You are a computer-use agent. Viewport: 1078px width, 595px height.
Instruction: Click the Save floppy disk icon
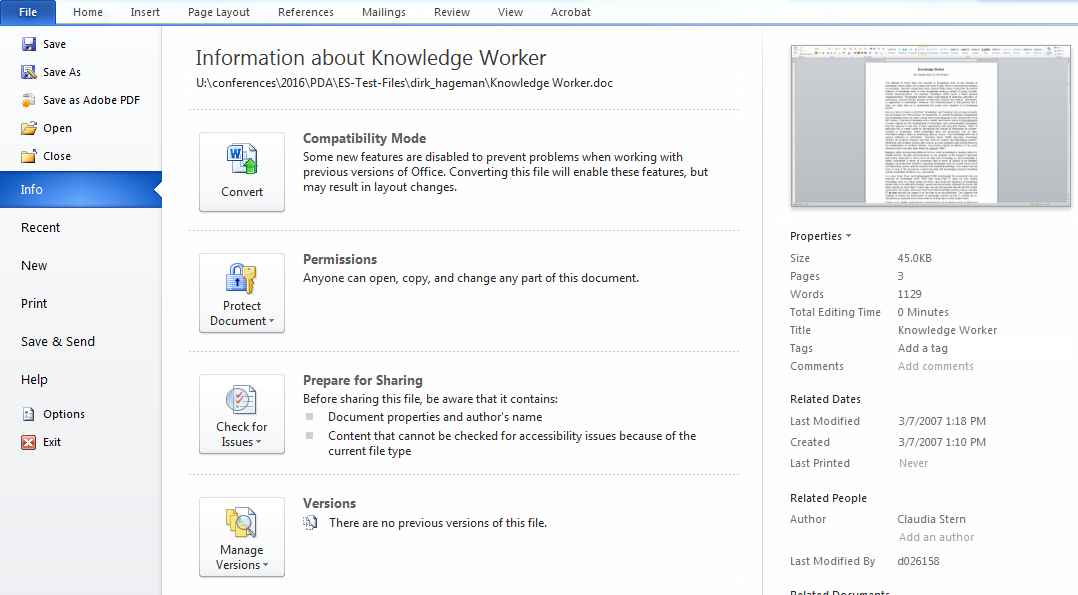click(x=29, y=44)
